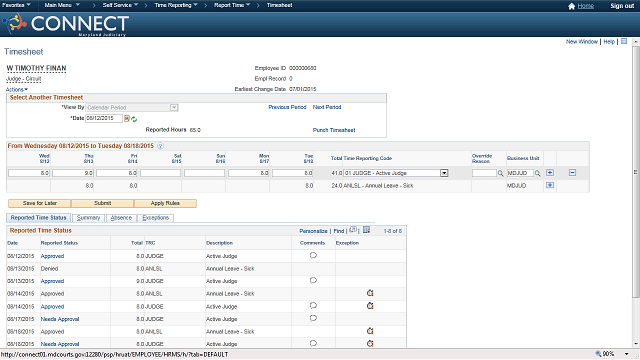Screen dimensions: 640x360
Task: Expand the Actions dropdown
Action: tap(17, 89)
